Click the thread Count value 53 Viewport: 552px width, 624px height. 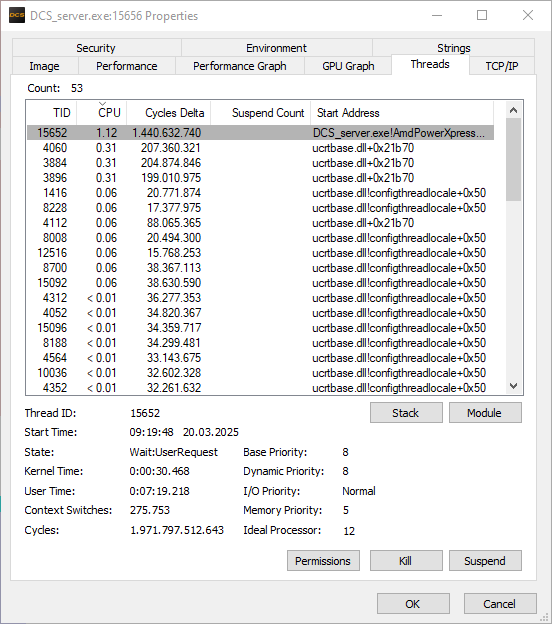(x=77, y=88)
